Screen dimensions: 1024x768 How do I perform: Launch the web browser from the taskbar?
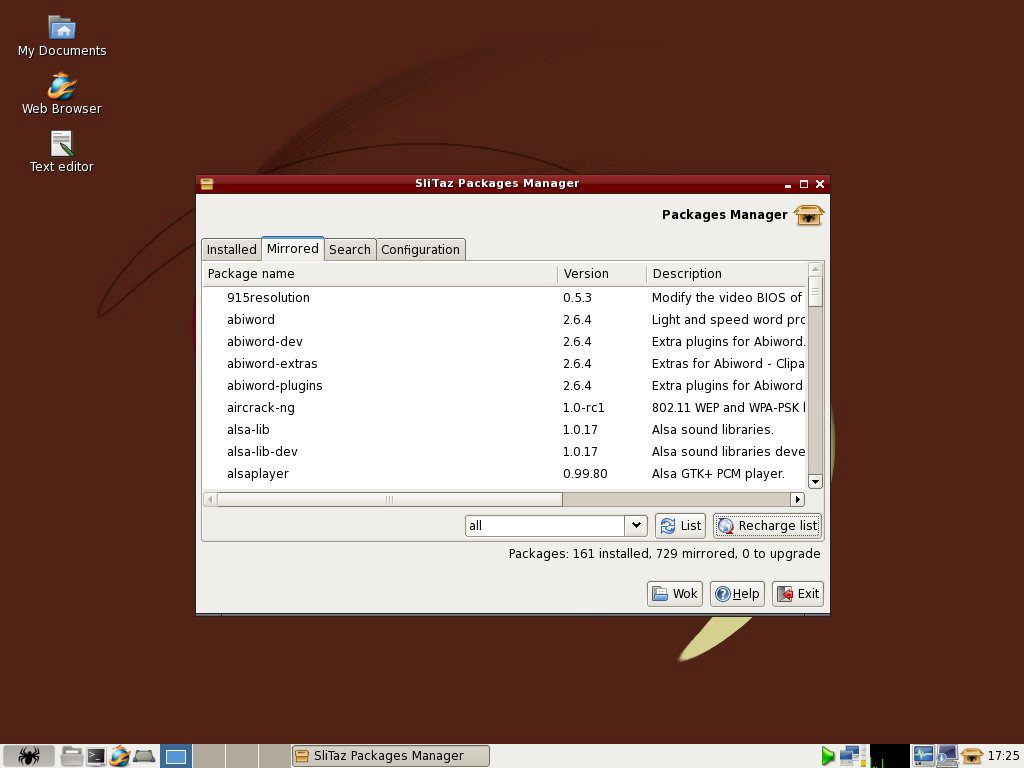pos(120,756)
